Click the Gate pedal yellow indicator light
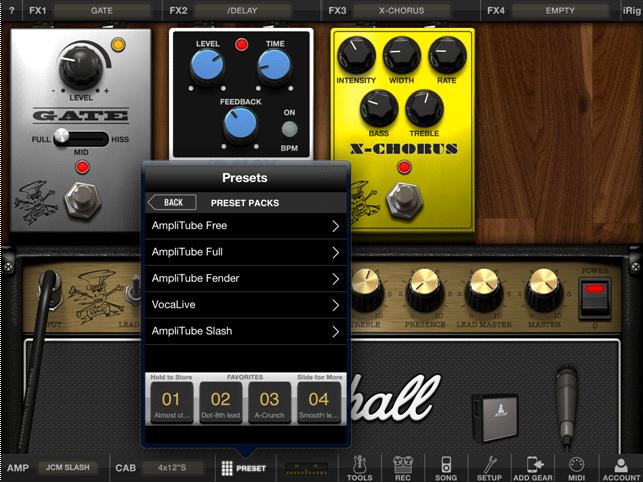Viewport: 643px width, 483px height. pos(118,44)
